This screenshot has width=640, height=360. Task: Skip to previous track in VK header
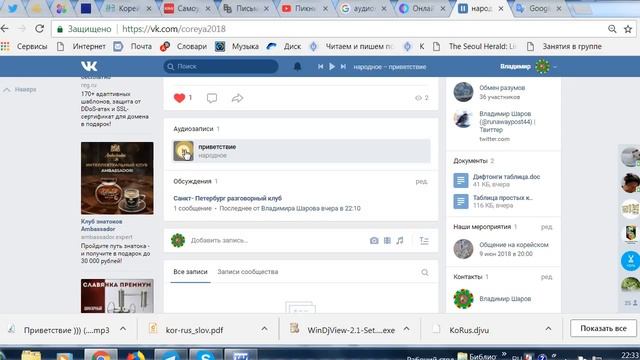point(320,67)
